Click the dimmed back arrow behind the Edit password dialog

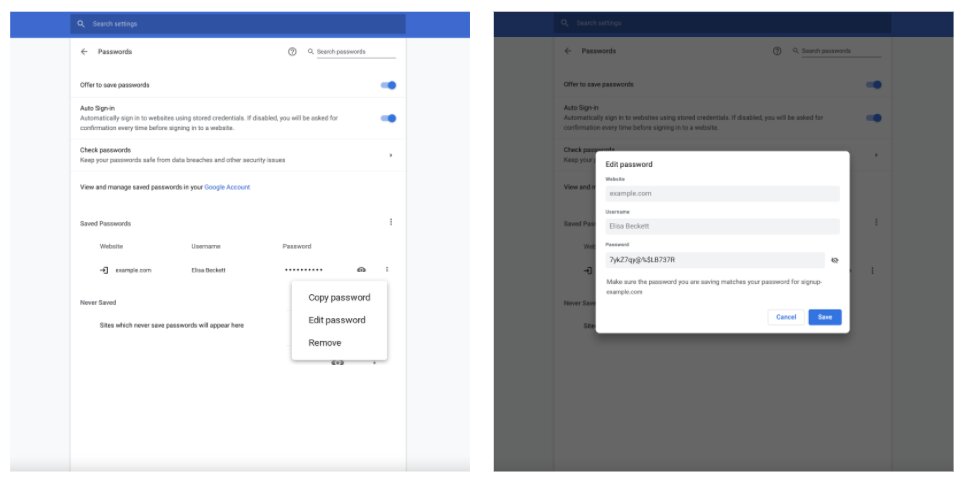click(x=568, y=51)
